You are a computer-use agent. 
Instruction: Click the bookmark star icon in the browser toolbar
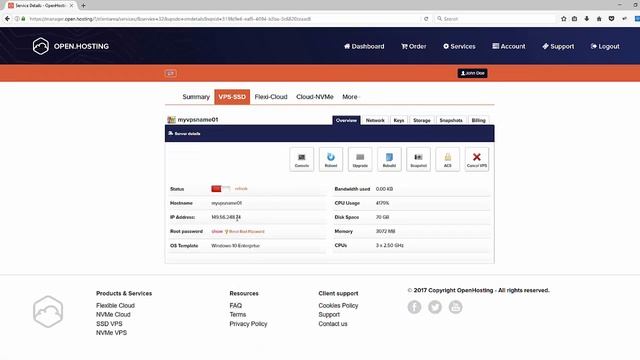click(x=564, y=19)
